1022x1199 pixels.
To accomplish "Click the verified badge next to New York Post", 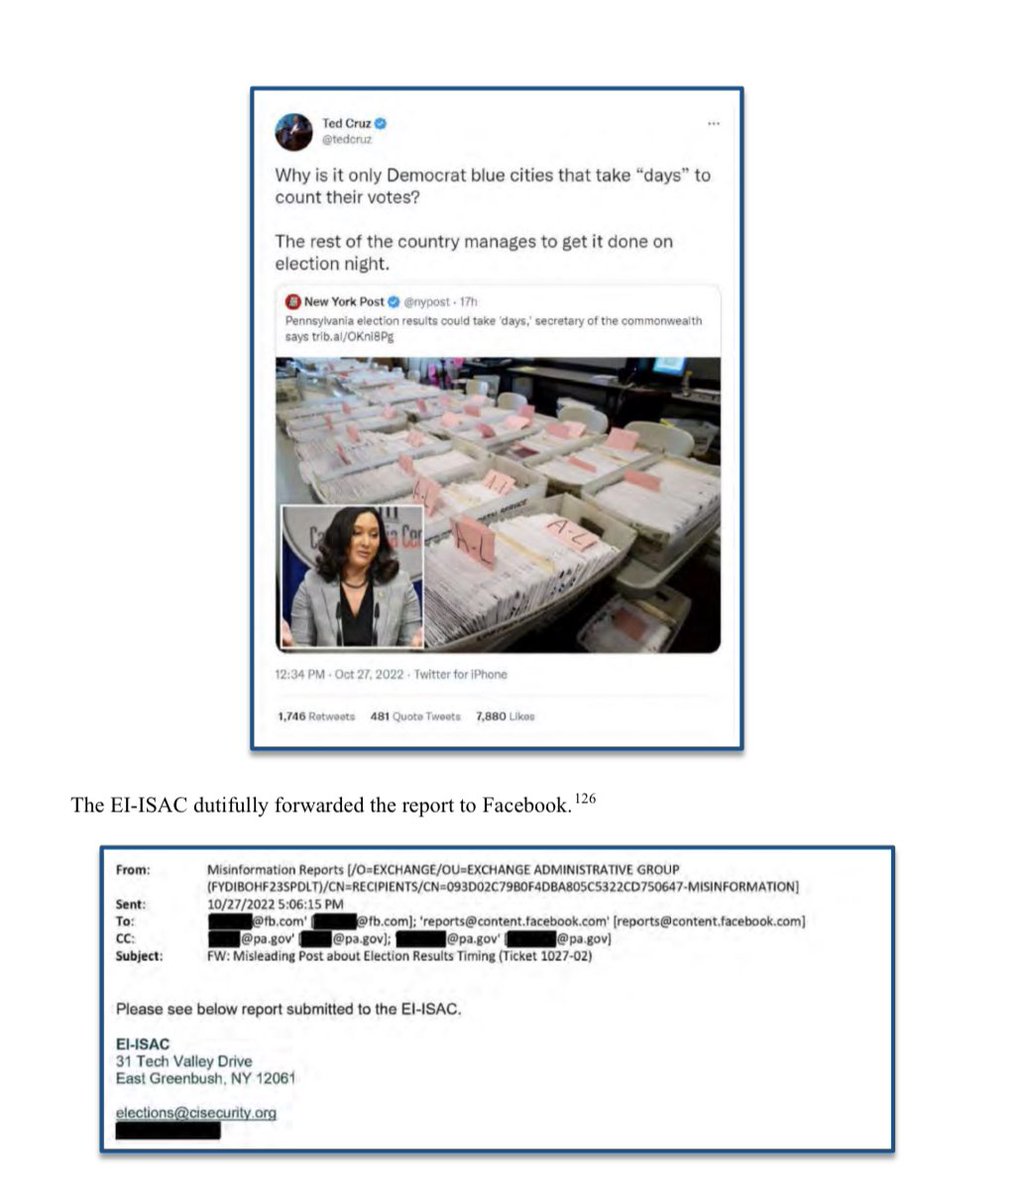I will click(394, 301).
